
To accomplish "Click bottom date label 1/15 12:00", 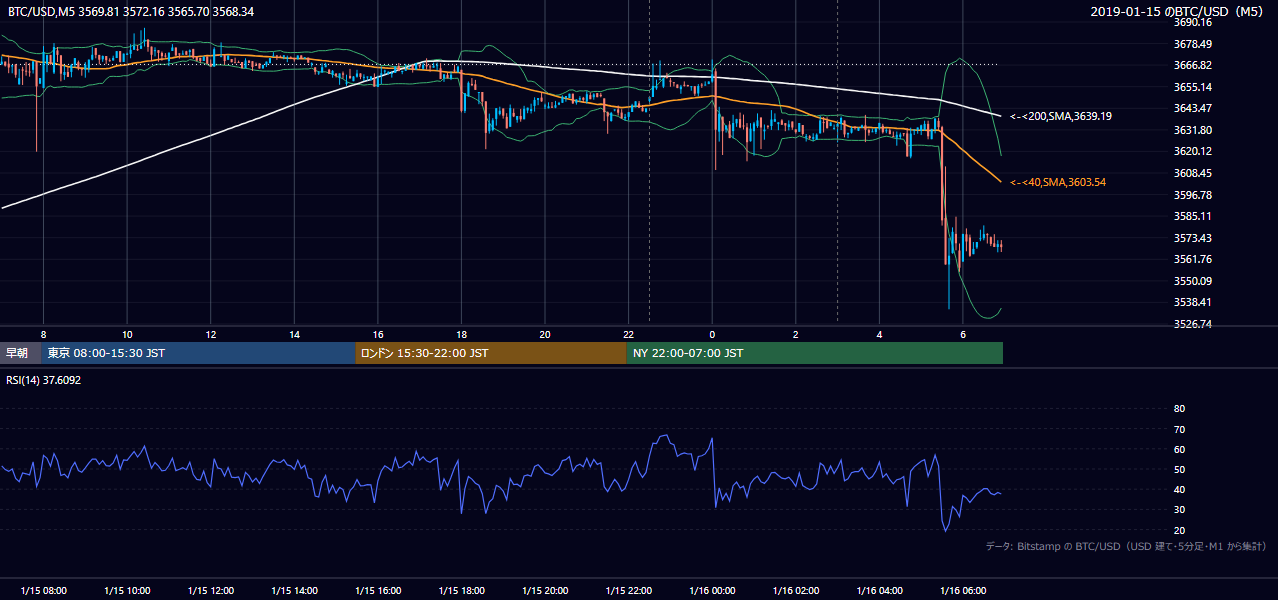I will (210, 590).
